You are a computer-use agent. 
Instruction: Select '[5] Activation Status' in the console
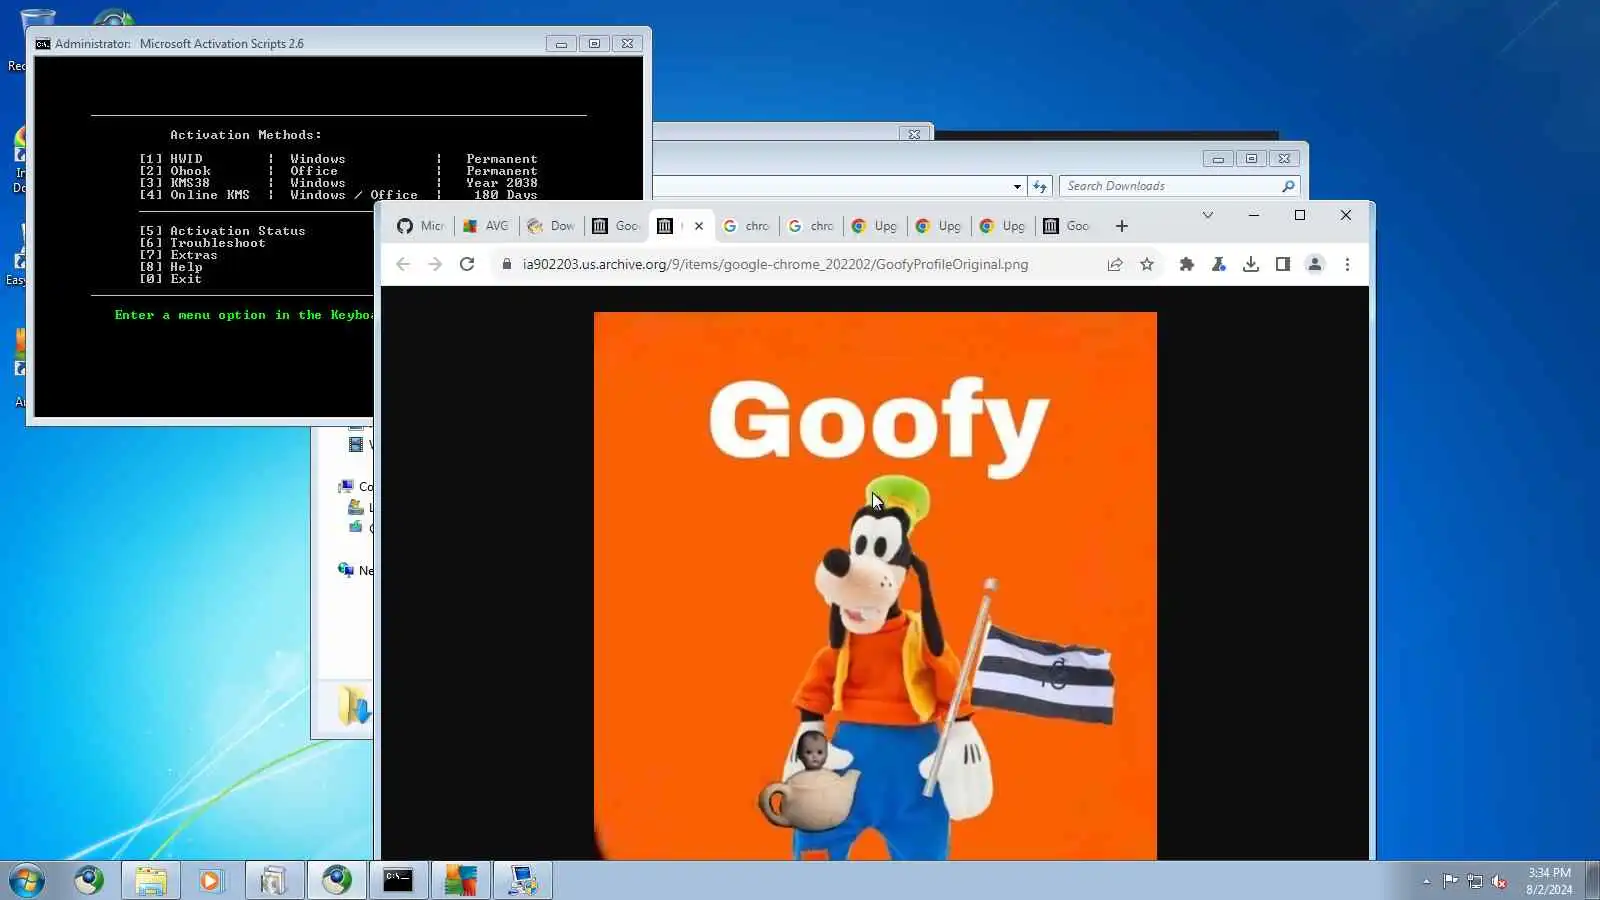(222, 231)
